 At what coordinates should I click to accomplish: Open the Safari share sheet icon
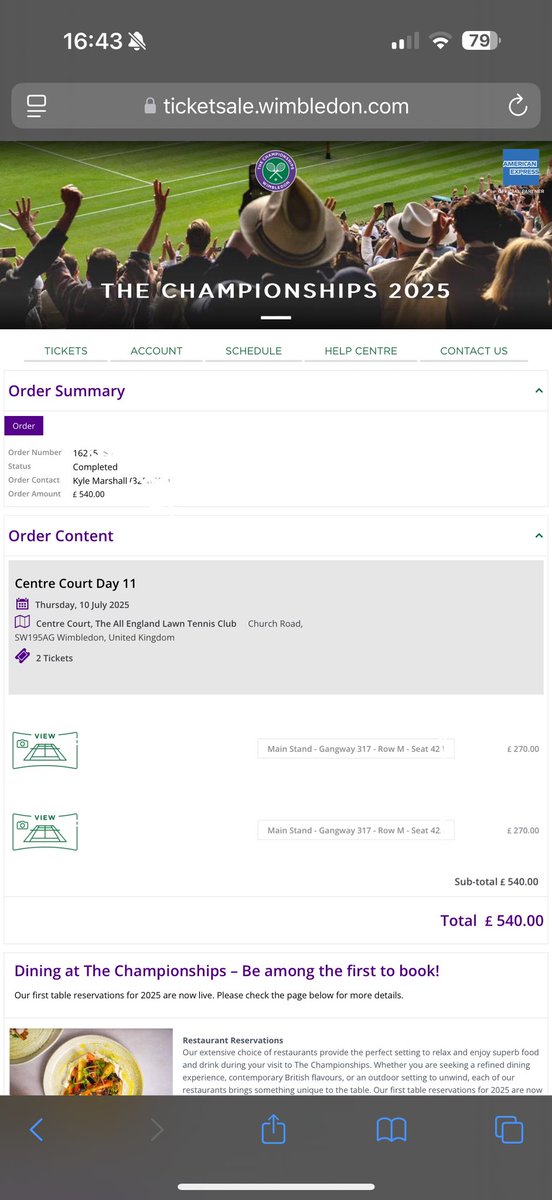(x=274, y=1128)
